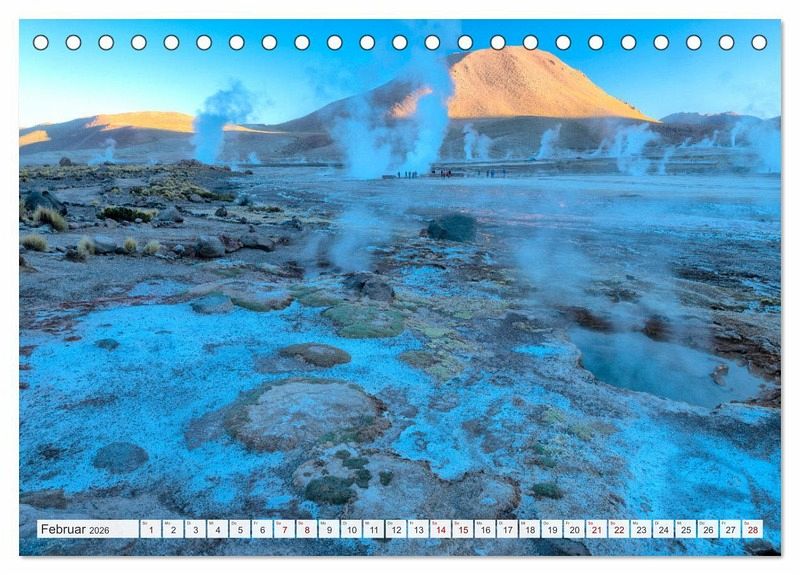Screen dimensions: 800x575
Task: Select day 20 in the calendar strip
Action: pyautogui.click(x=574, y=529)
